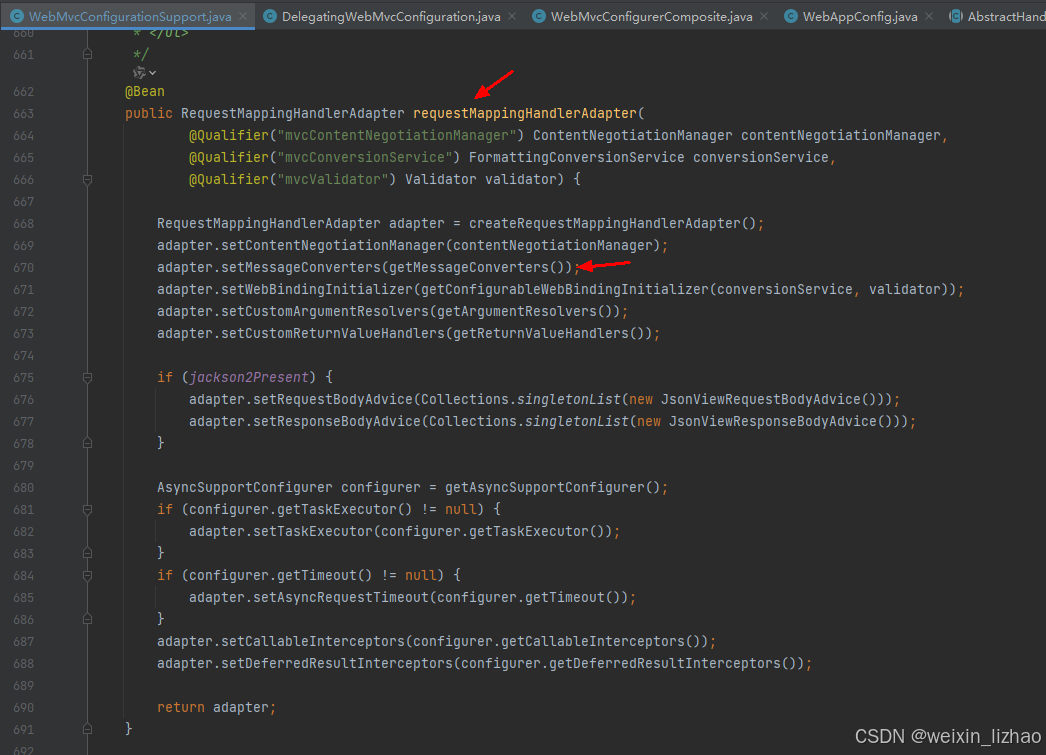Click fold end marker at line 686
The image size is (1046, 755).
(87, 620)
